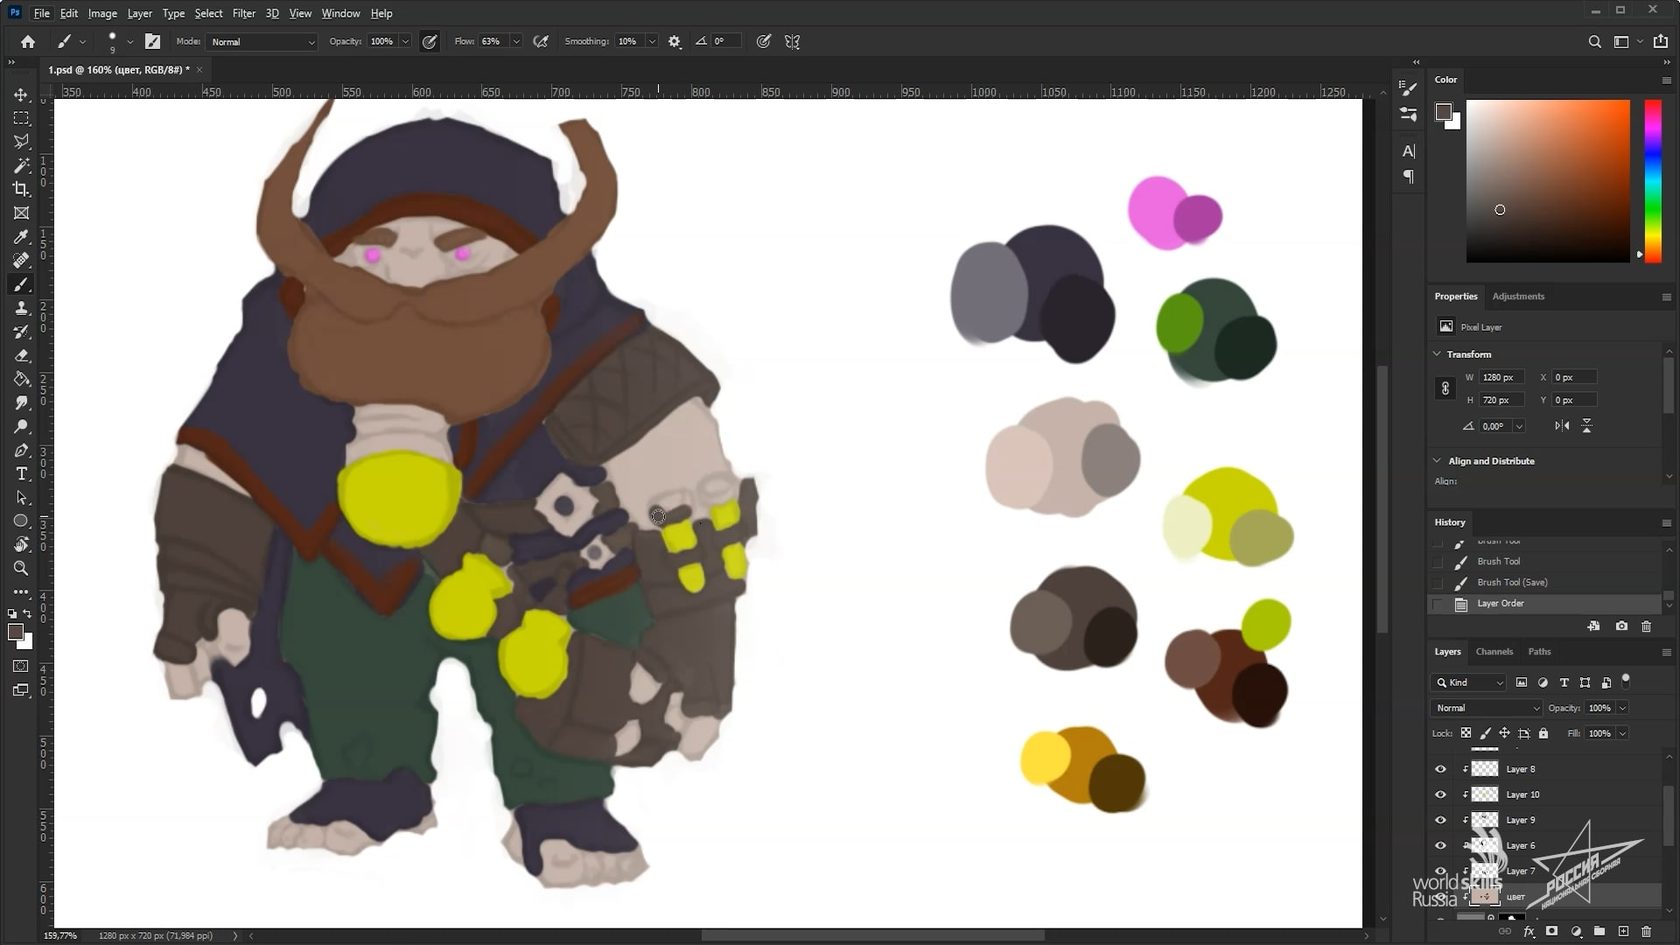Click the hue spectrum slider
The width and height of the screenshot is (1680, 945).
tap(1653, 181)
